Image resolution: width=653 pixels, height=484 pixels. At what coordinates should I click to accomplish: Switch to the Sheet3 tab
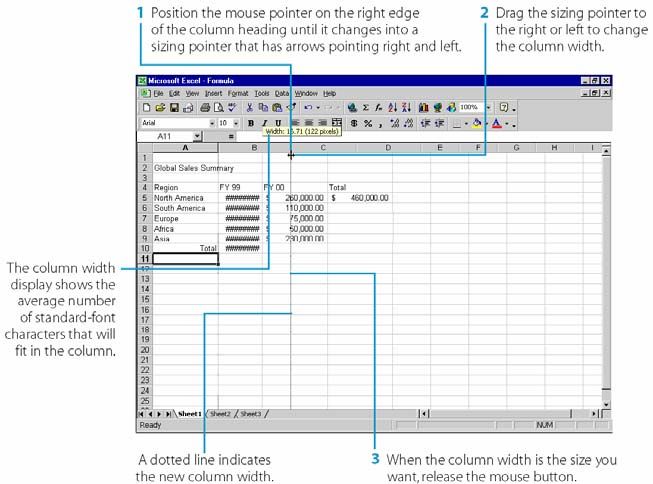(251, 414)
